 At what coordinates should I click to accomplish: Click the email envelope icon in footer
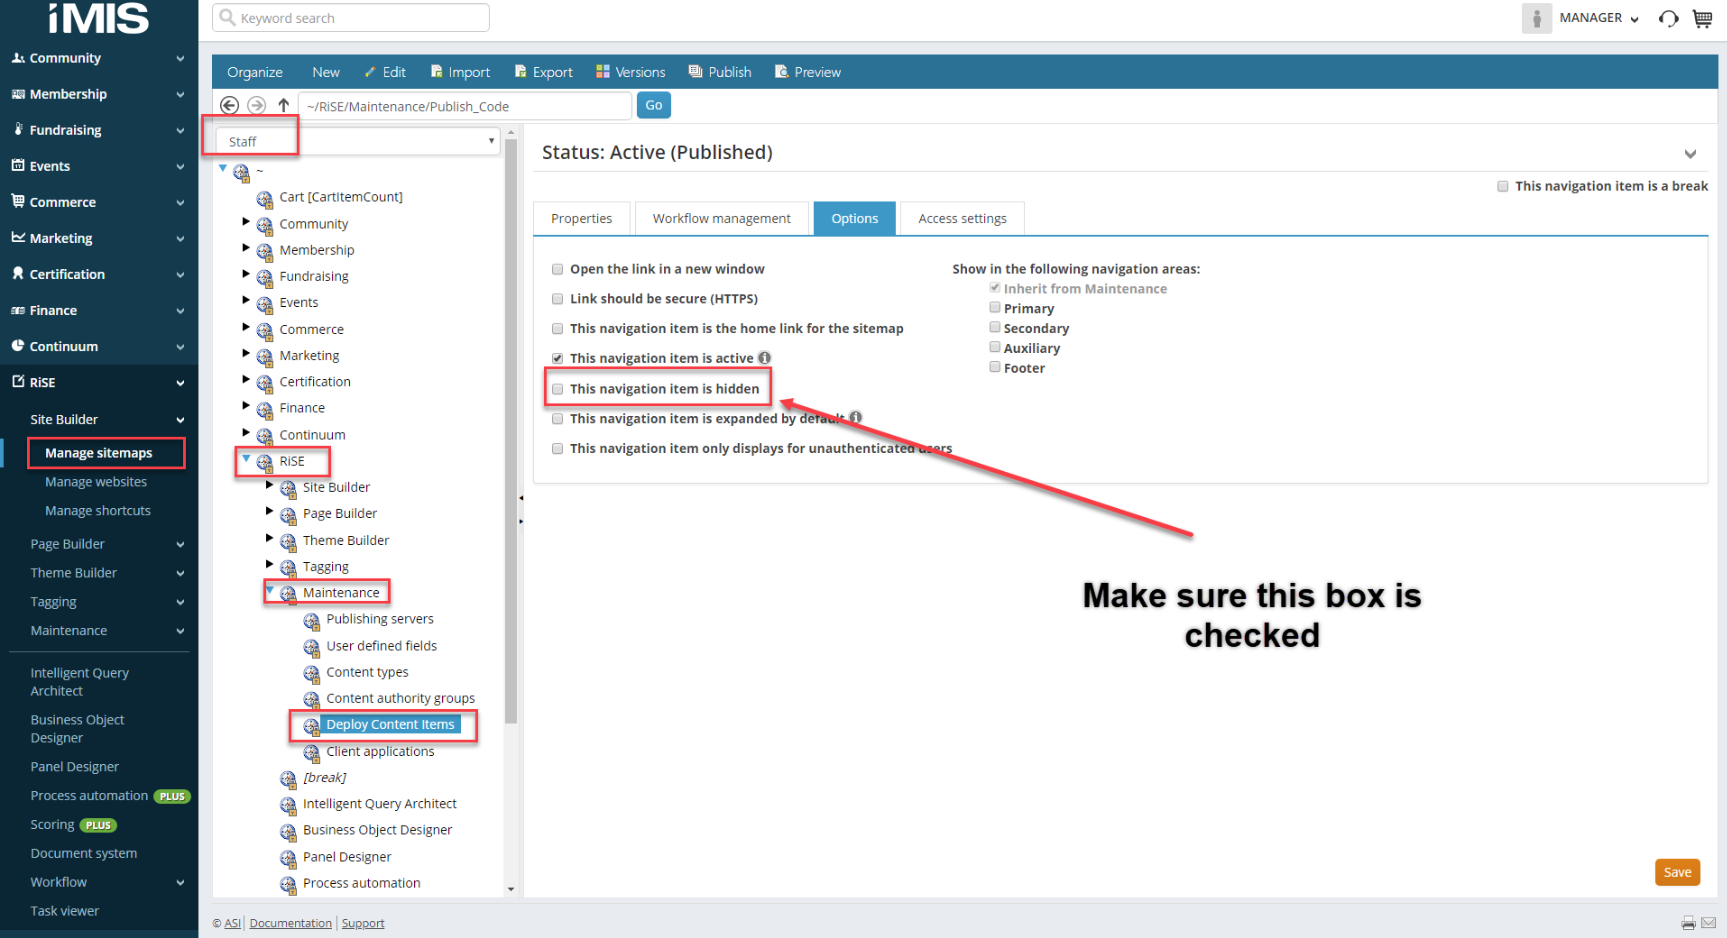1709,923
